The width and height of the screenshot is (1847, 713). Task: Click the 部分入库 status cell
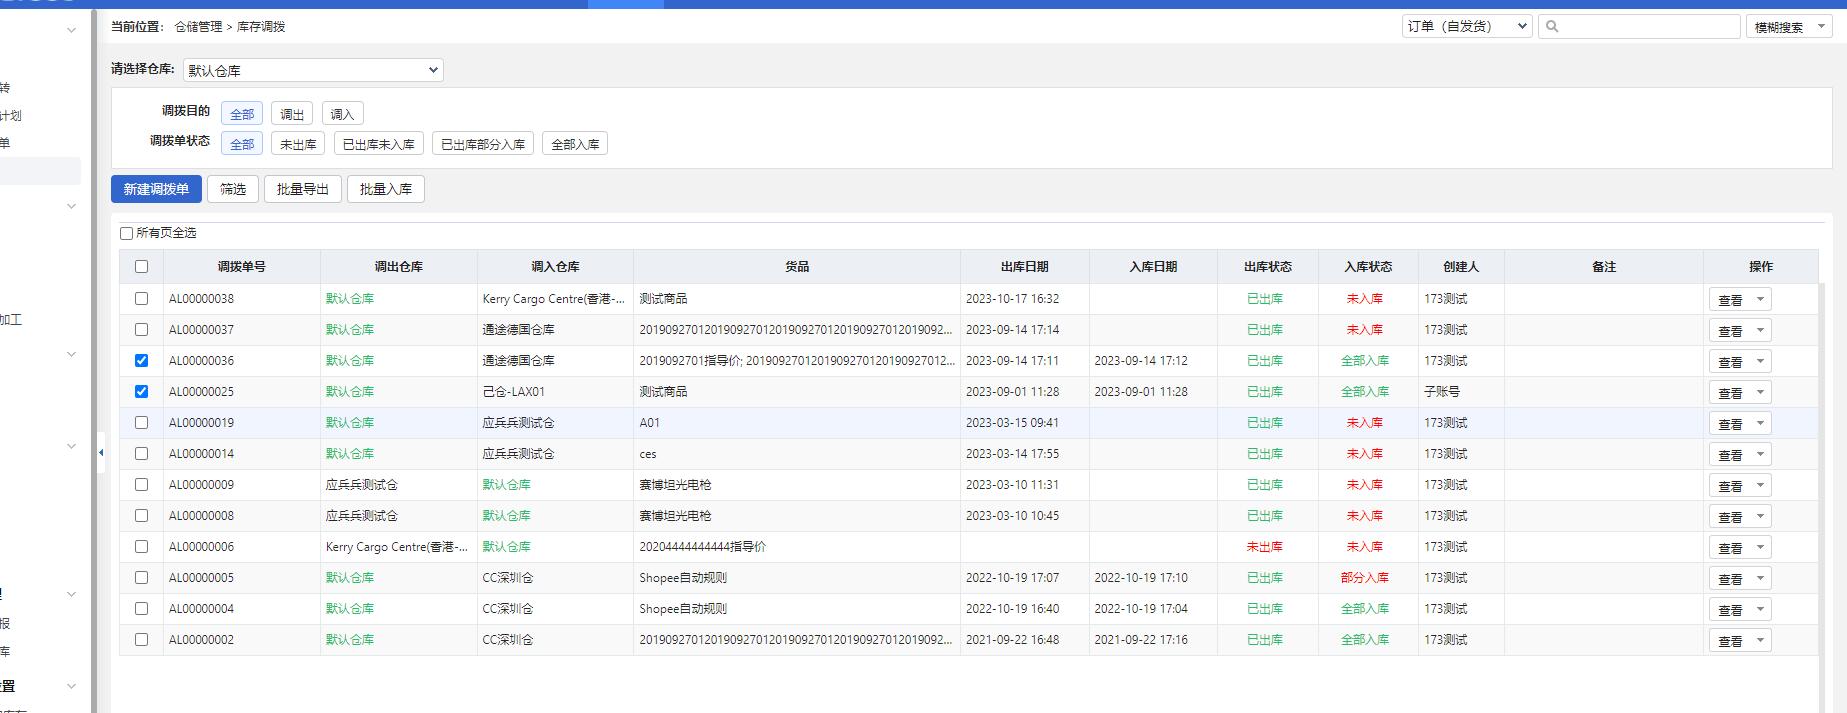click(1365, 577)
